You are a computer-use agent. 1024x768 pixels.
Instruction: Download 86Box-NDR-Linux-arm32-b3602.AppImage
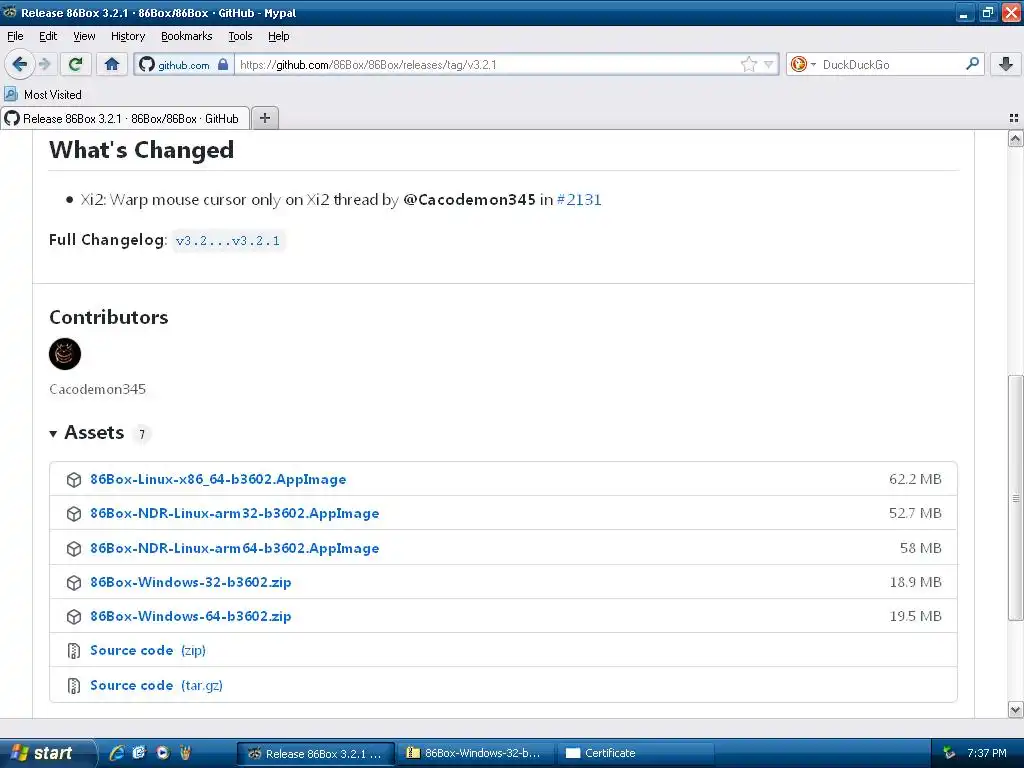click(x=234, y=513)
